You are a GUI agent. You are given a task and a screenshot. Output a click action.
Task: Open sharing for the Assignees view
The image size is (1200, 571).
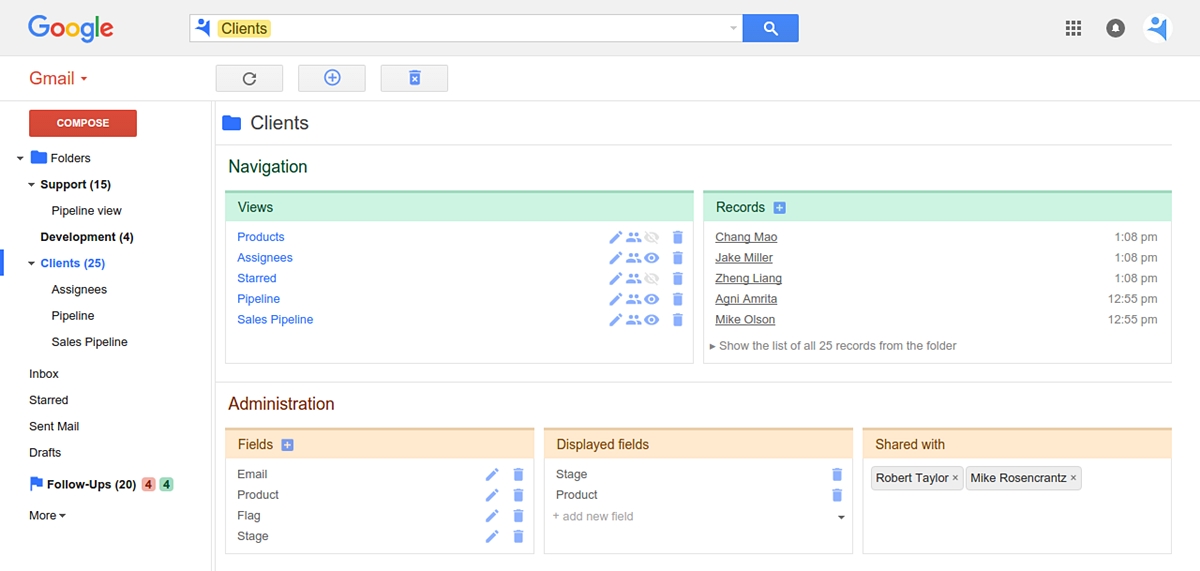pos(633,258)
